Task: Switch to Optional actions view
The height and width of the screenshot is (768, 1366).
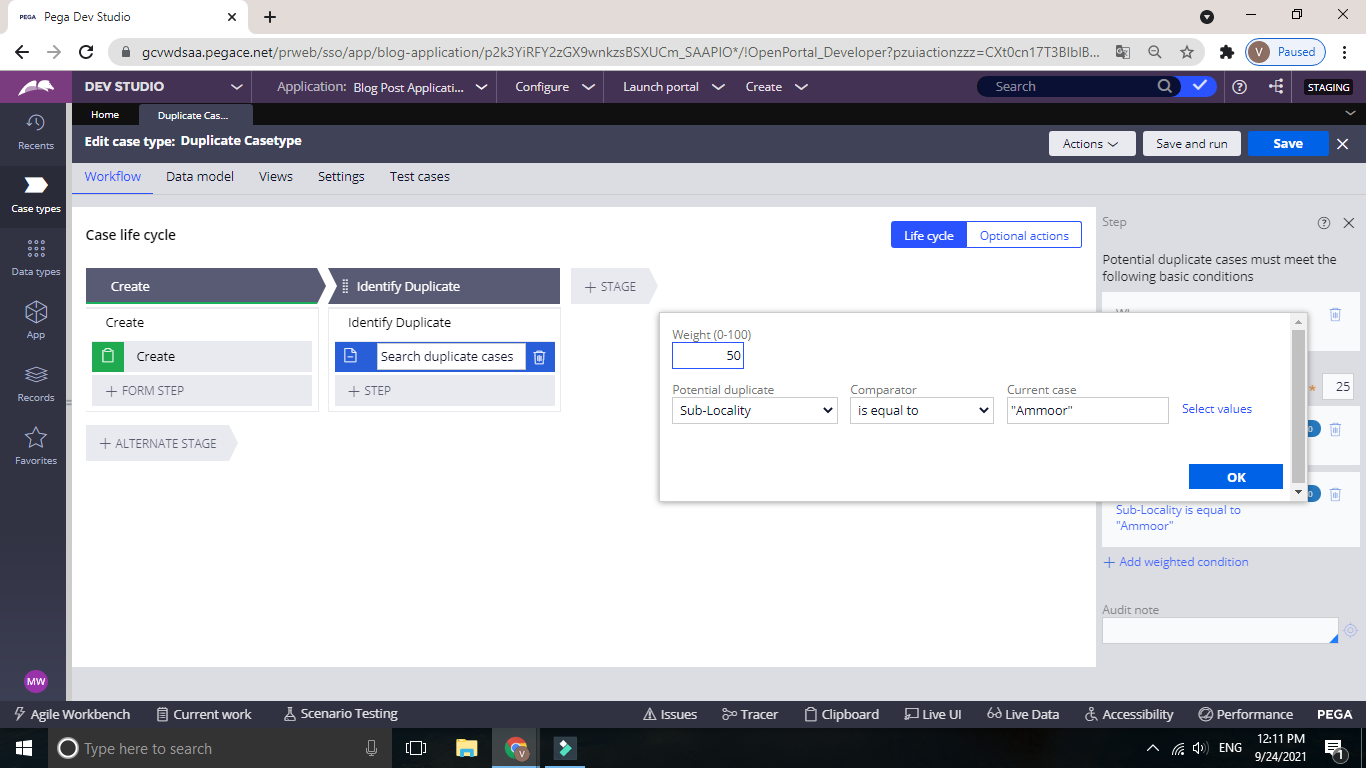Action: pos(1024,235)
